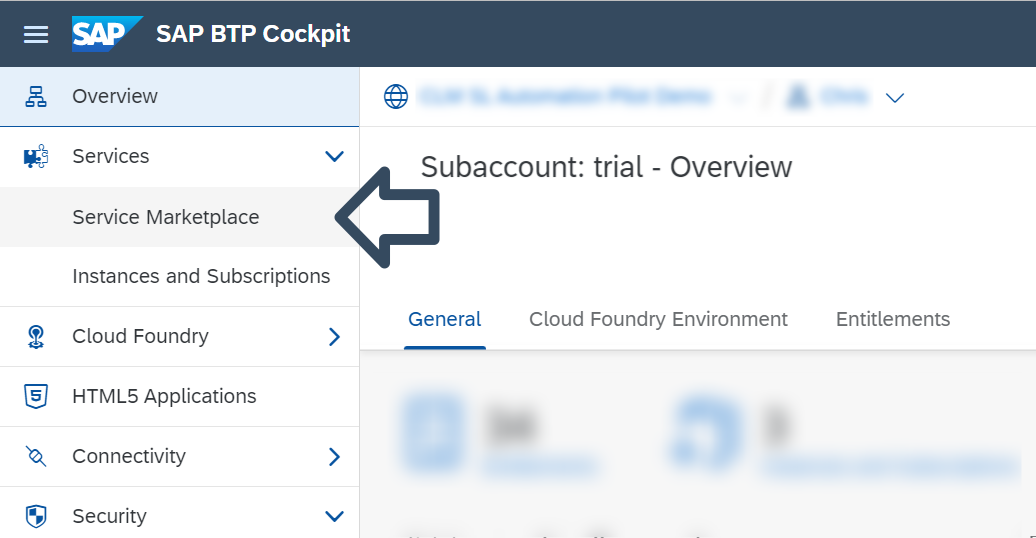
Task: Click the Subaccount: trial - Overview heading
Action: tap(607, 167)
